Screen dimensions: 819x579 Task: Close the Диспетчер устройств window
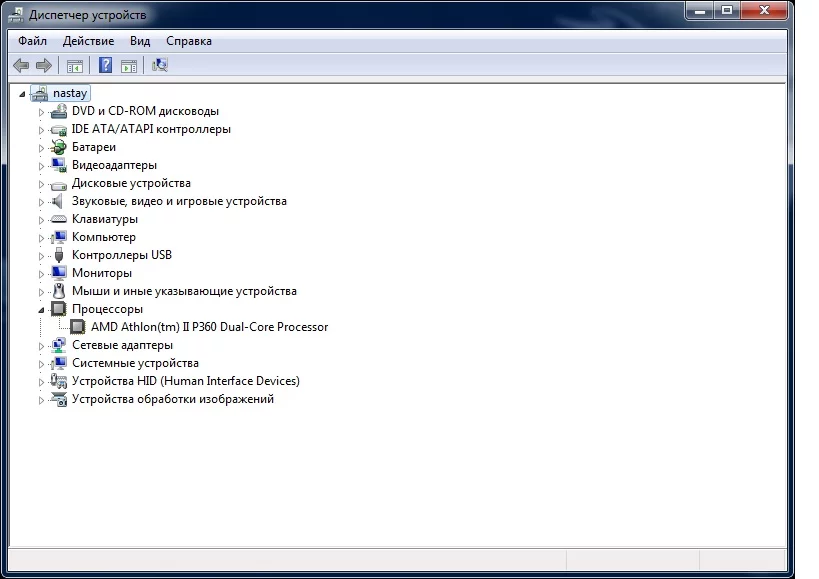[x=764, y=10]
